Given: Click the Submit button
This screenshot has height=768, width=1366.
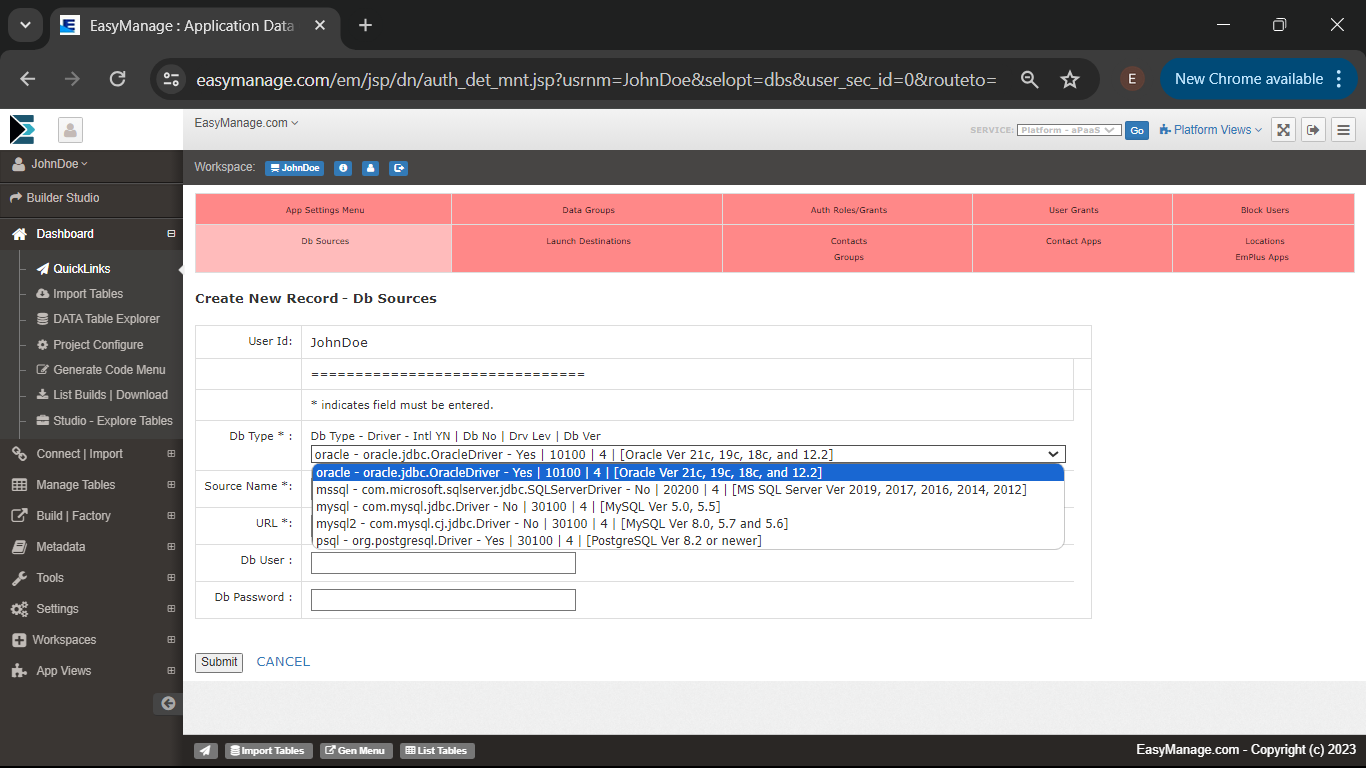Looking at the screenshot, I should tap(219, 662).
